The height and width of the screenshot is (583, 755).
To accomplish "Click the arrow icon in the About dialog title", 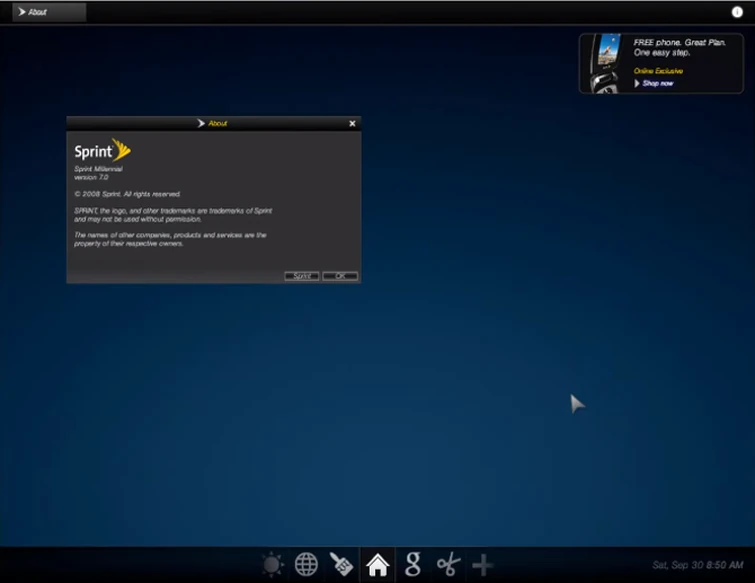I will coord(201,123).
